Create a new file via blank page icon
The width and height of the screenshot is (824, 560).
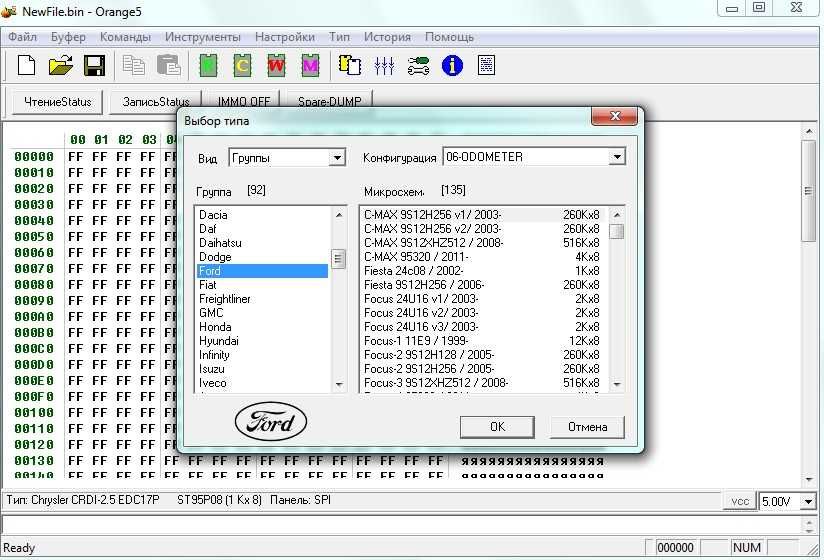26,66
